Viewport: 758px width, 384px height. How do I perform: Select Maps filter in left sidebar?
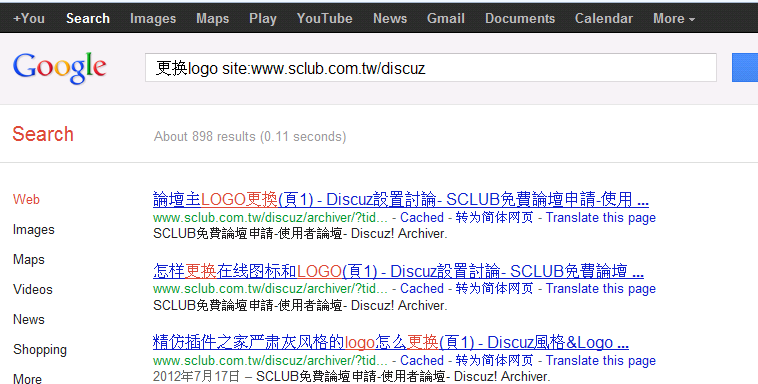pos(29,259)
